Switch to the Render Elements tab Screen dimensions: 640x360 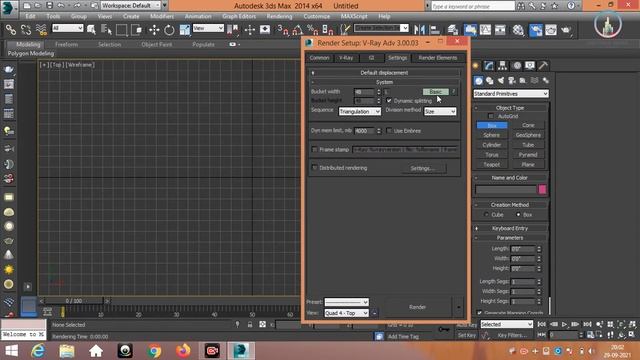tap(438, 58)
